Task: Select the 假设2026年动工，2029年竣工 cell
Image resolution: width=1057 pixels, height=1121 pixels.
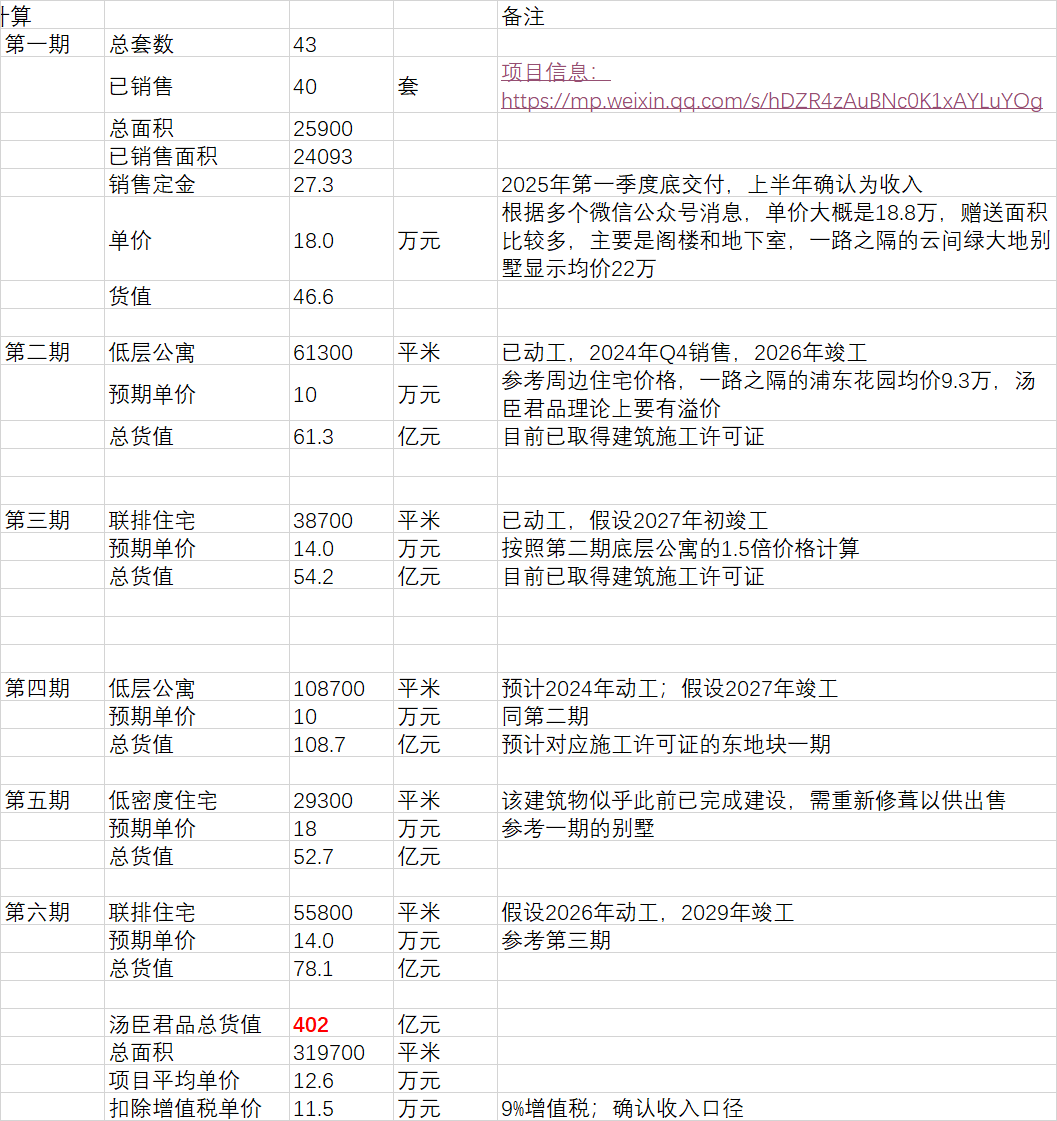Action: 777,911
